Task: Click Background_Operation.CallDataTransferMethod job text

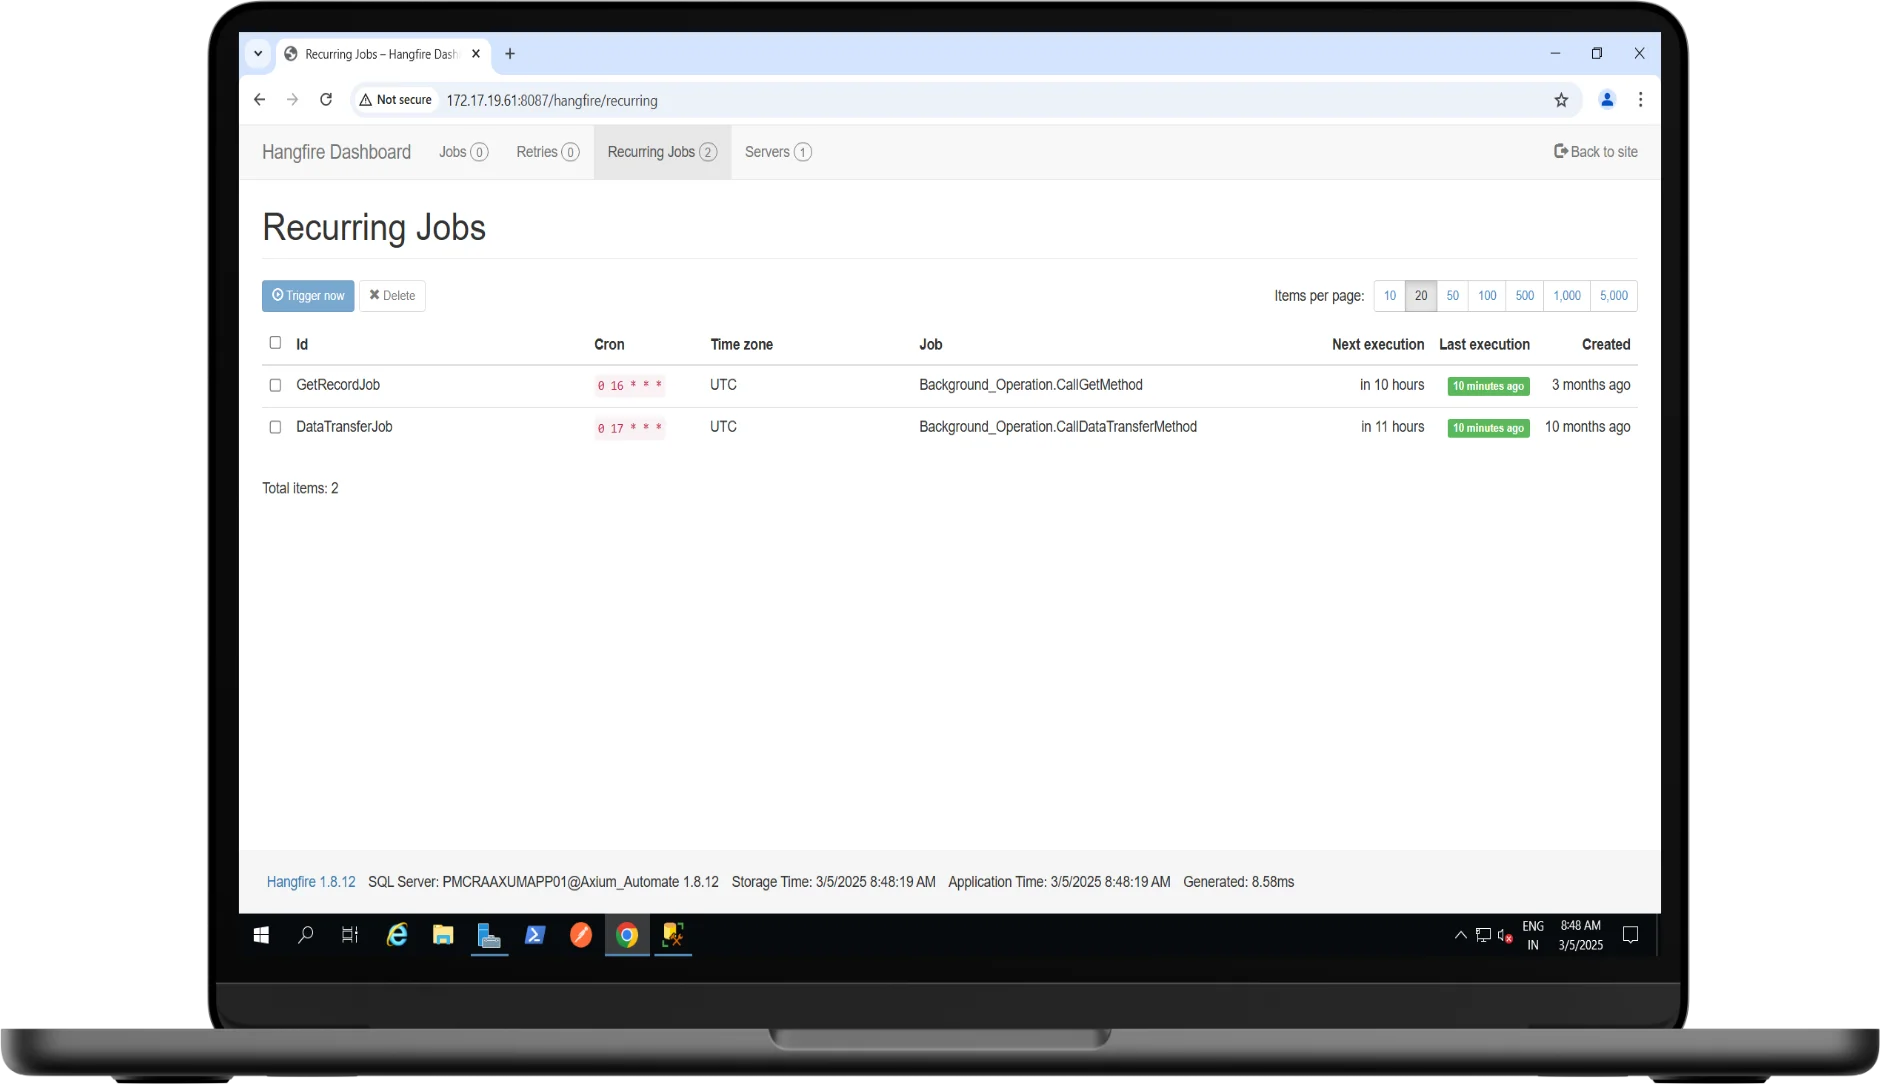Action: click(1058, 427)
